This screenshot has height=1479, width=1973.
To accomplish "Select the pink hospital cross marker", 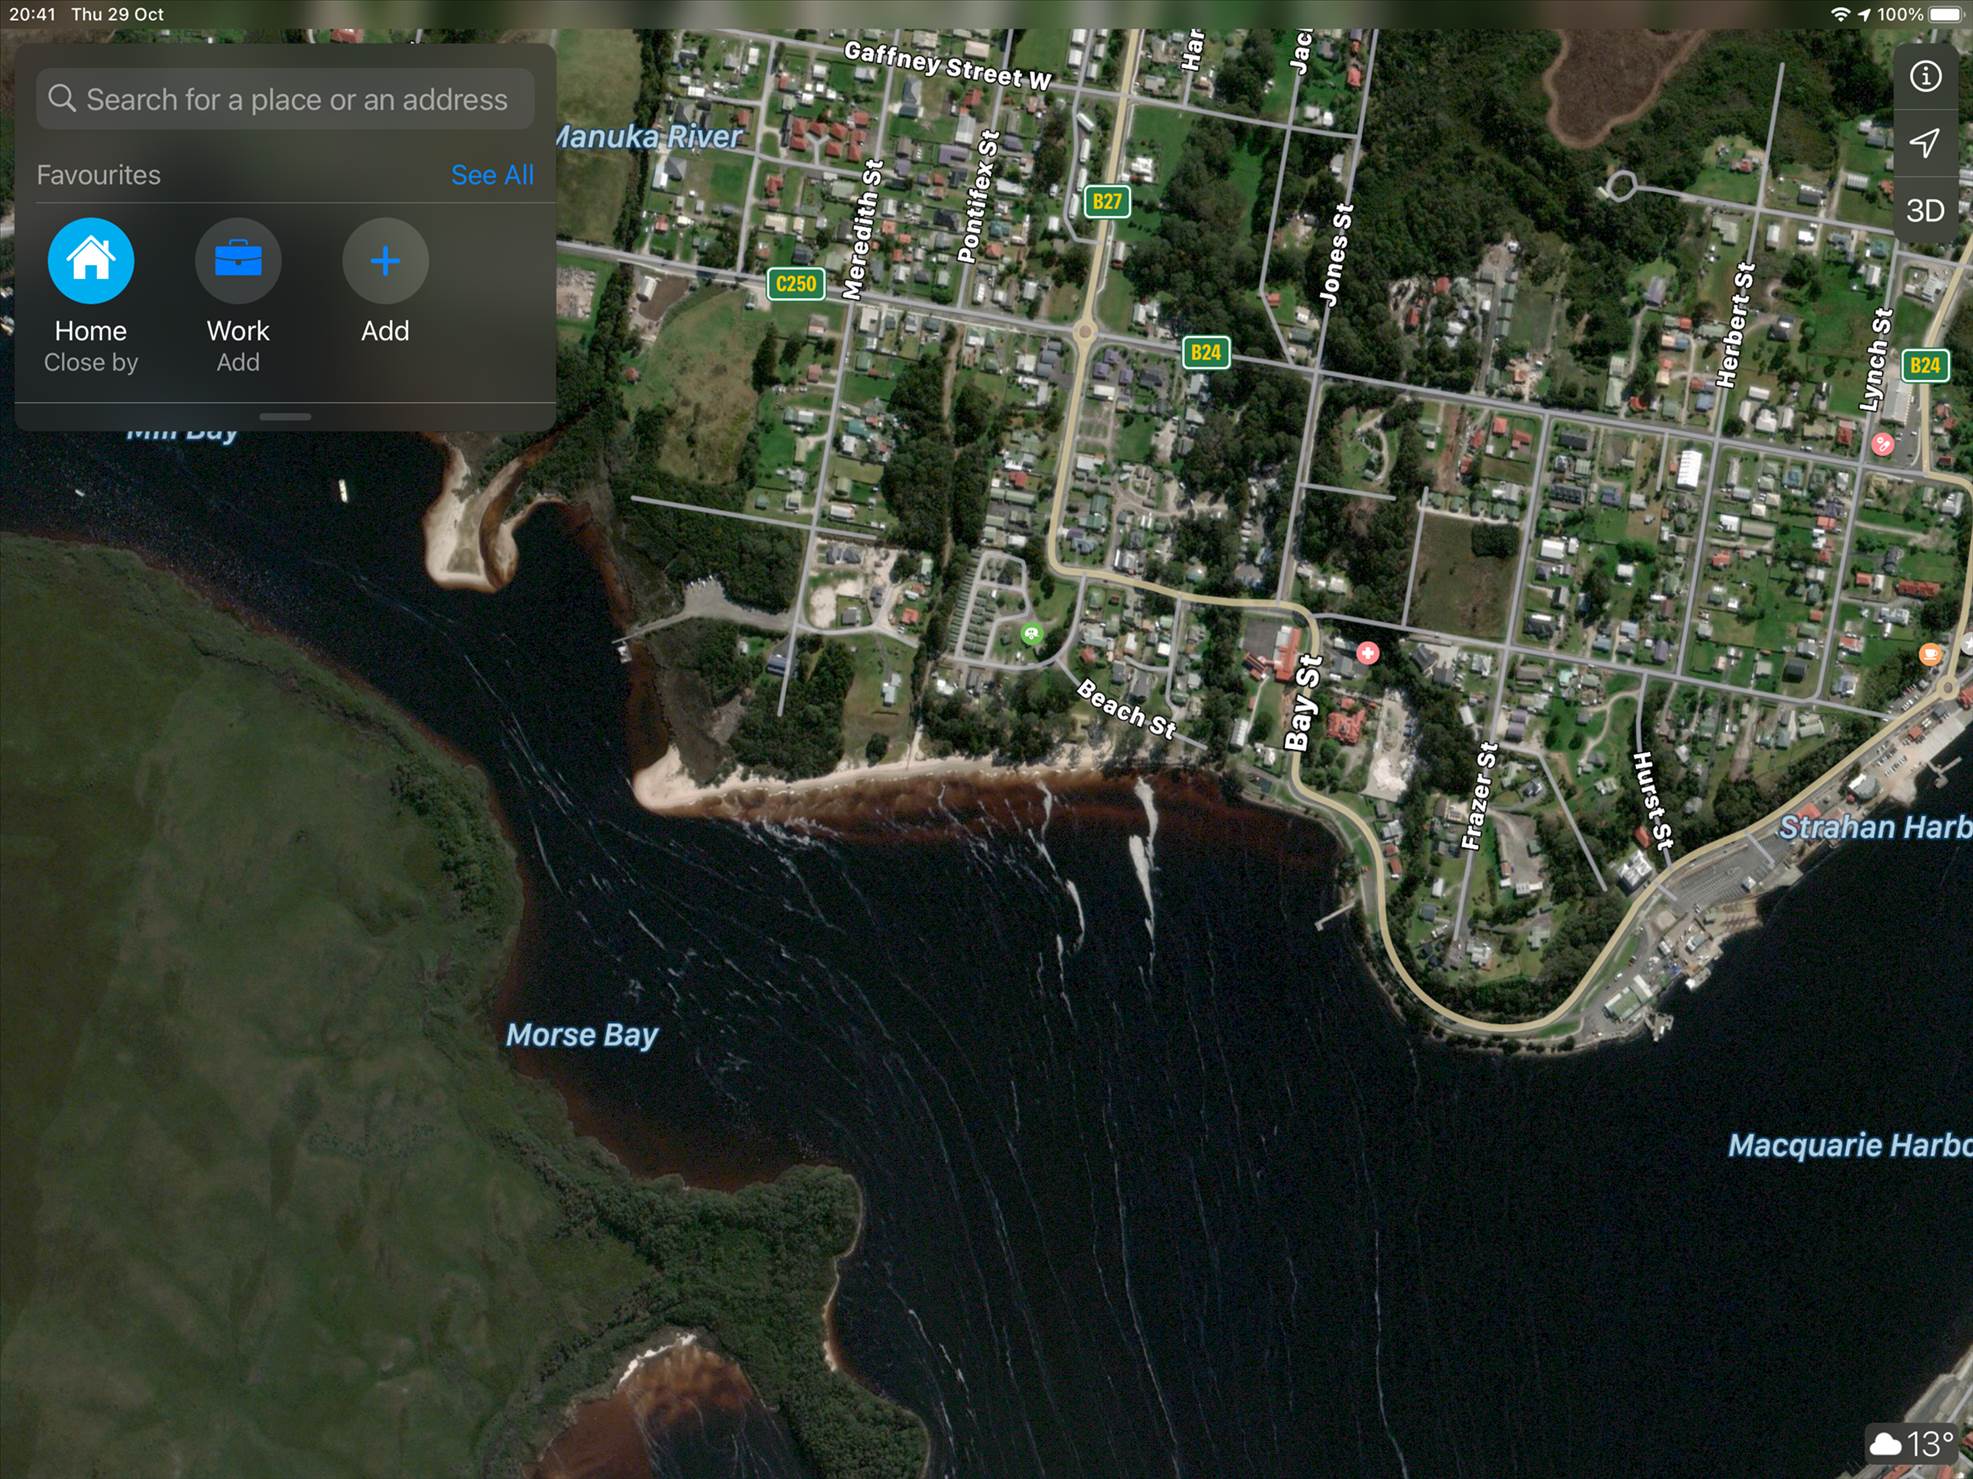I will [1367, 653].
